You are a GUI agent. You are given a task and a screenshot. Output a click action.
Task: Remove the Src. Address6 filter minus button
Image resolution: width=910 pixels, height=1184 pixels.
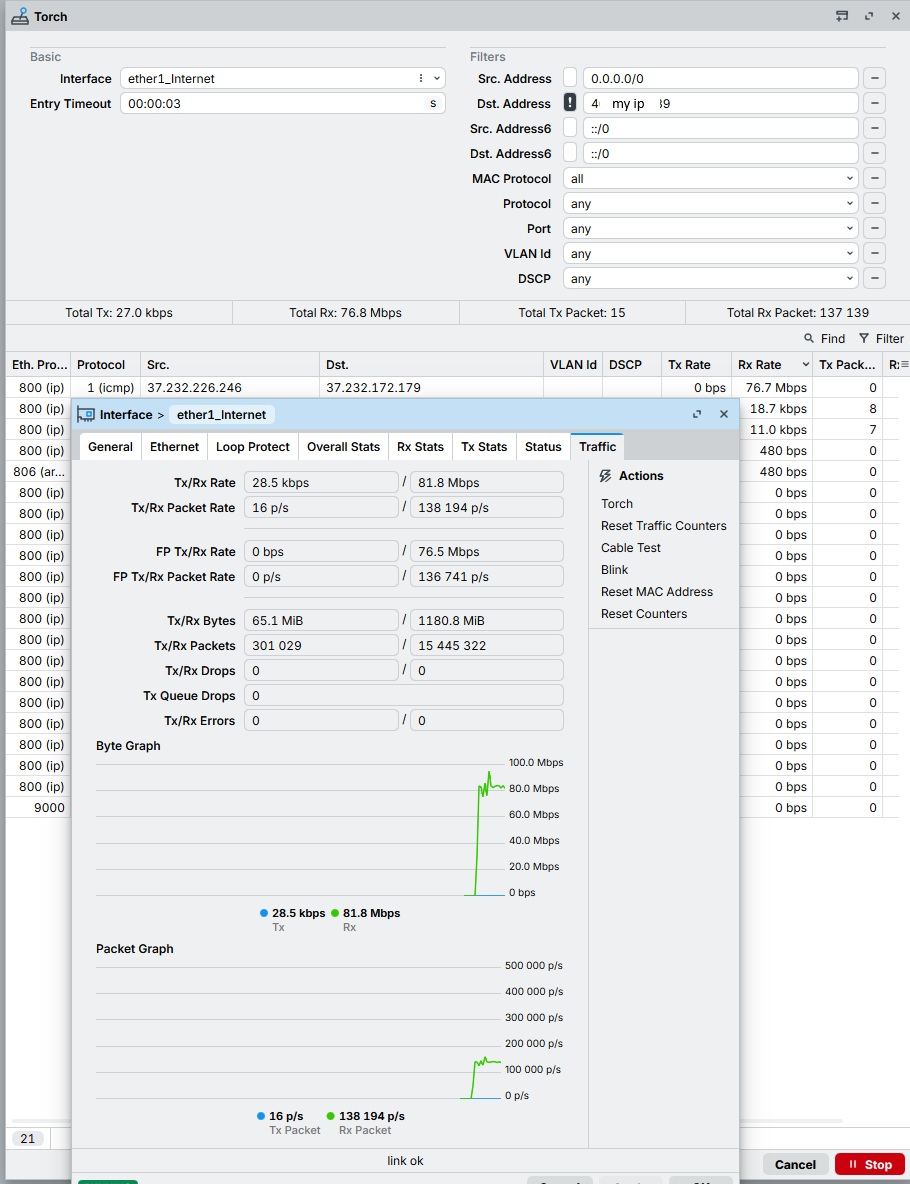pos(875,128)
